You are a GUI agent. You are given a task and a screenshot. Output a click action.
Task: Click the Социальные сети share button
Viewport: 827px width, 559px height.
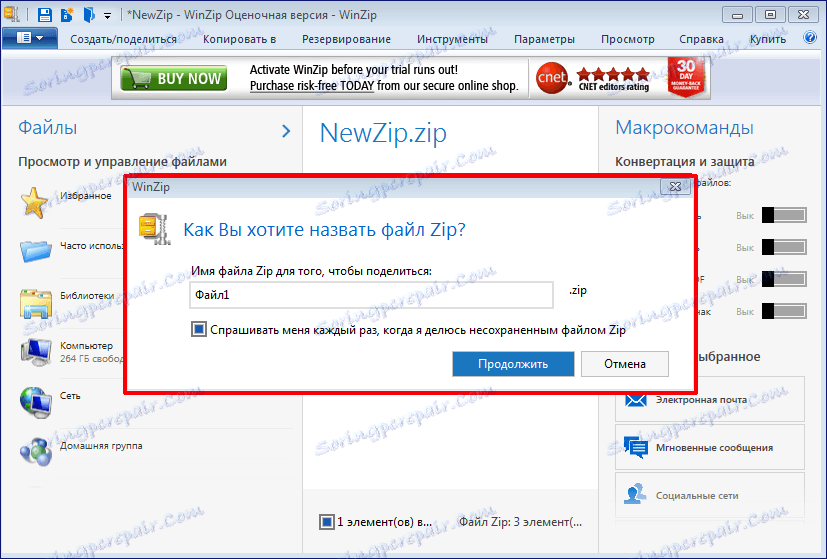[x=710, y=495]
